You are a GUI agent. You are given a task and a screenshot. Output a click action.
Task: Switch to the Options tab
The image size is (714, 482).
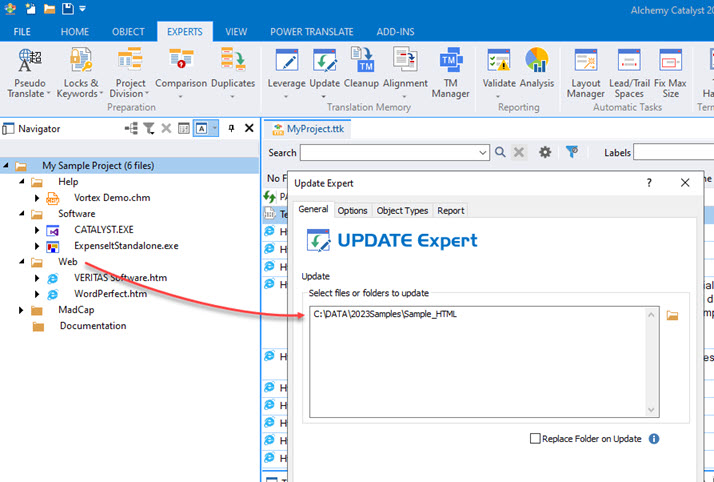coord(352,210)
